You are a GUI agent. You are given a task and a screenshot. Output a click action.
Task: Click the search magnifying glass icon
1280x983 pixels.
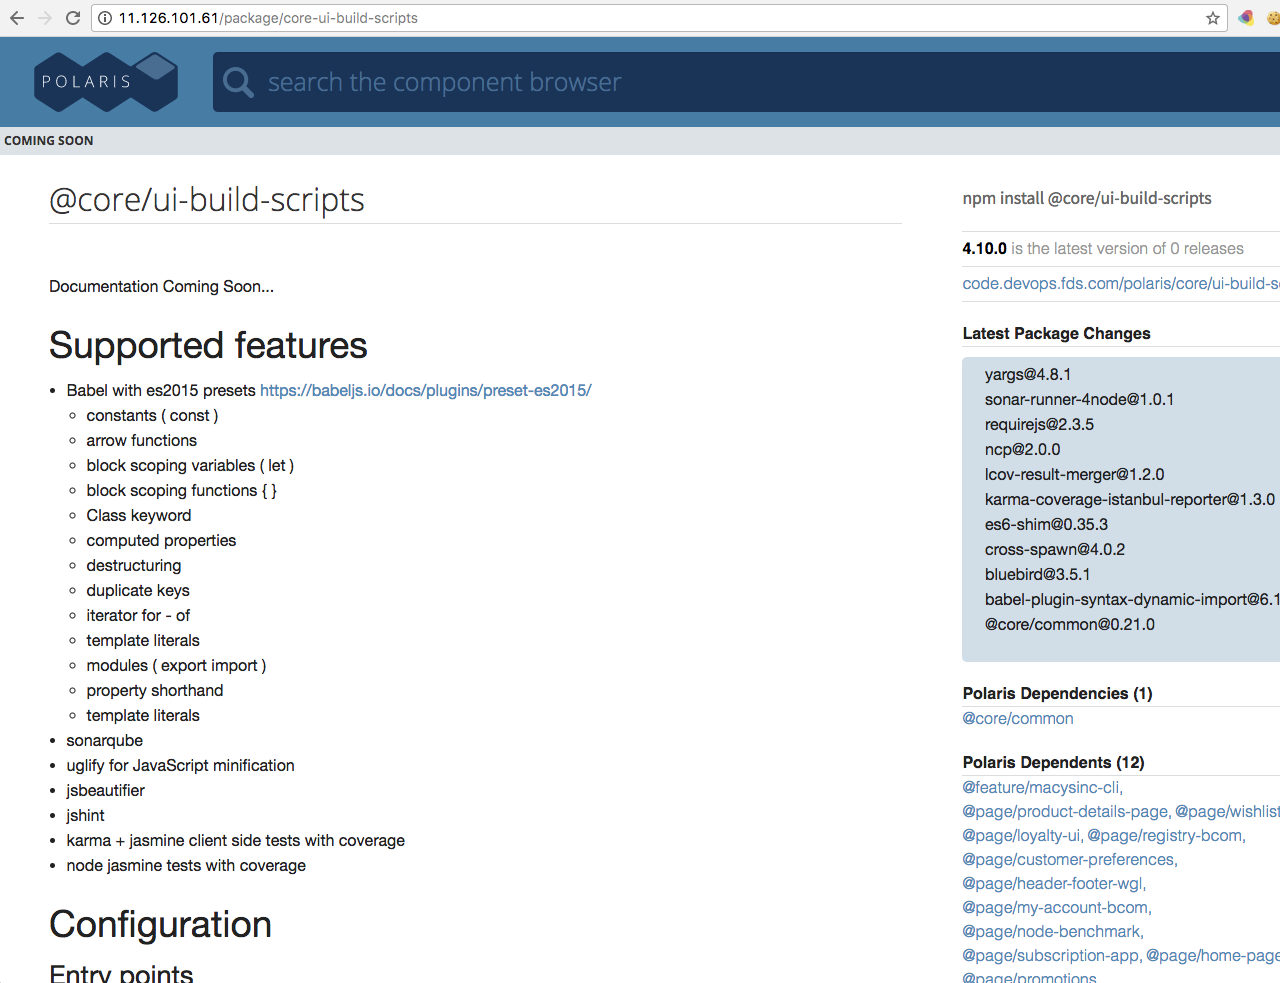[237, 81]
